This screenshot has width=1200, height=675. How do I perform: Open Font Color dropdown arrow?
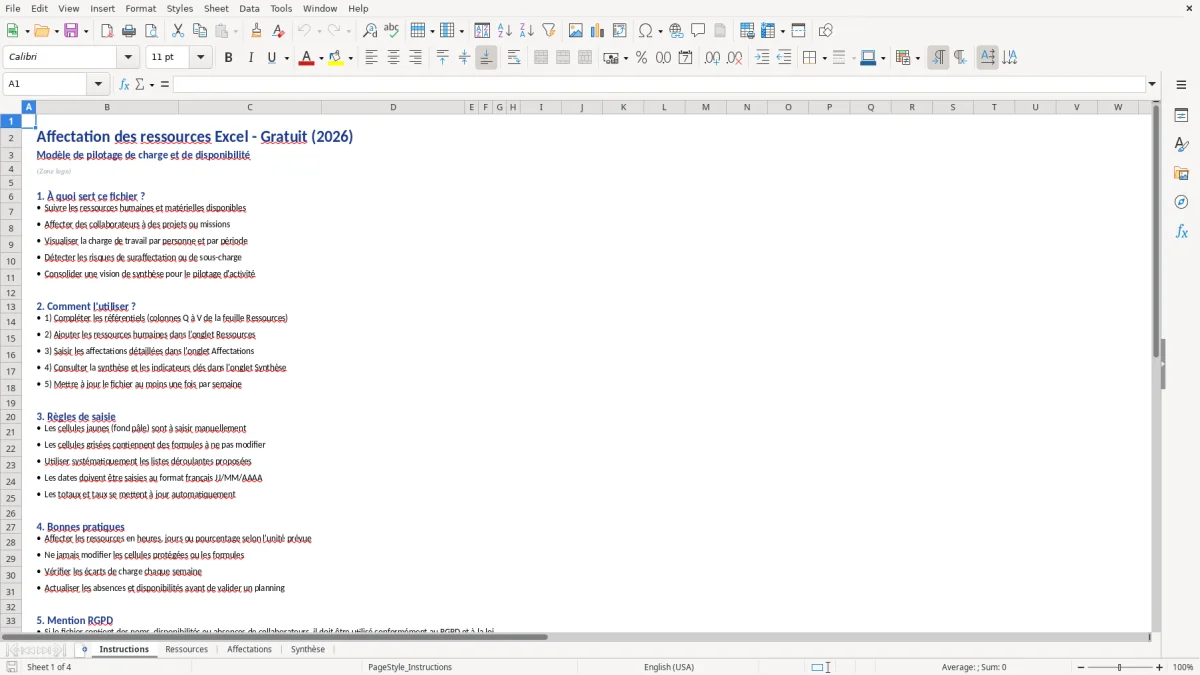click(x=320, y=58)
